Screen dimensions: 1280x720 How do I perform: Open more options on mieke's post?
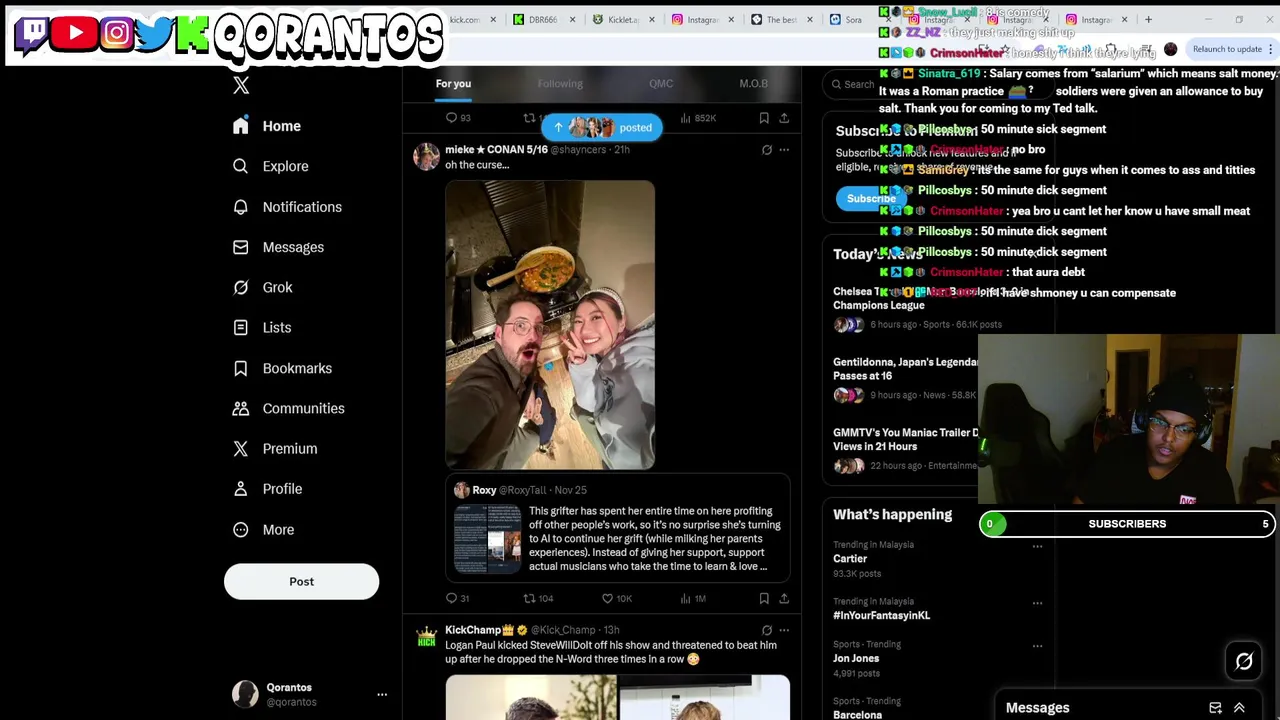click(x=784, y=150)
